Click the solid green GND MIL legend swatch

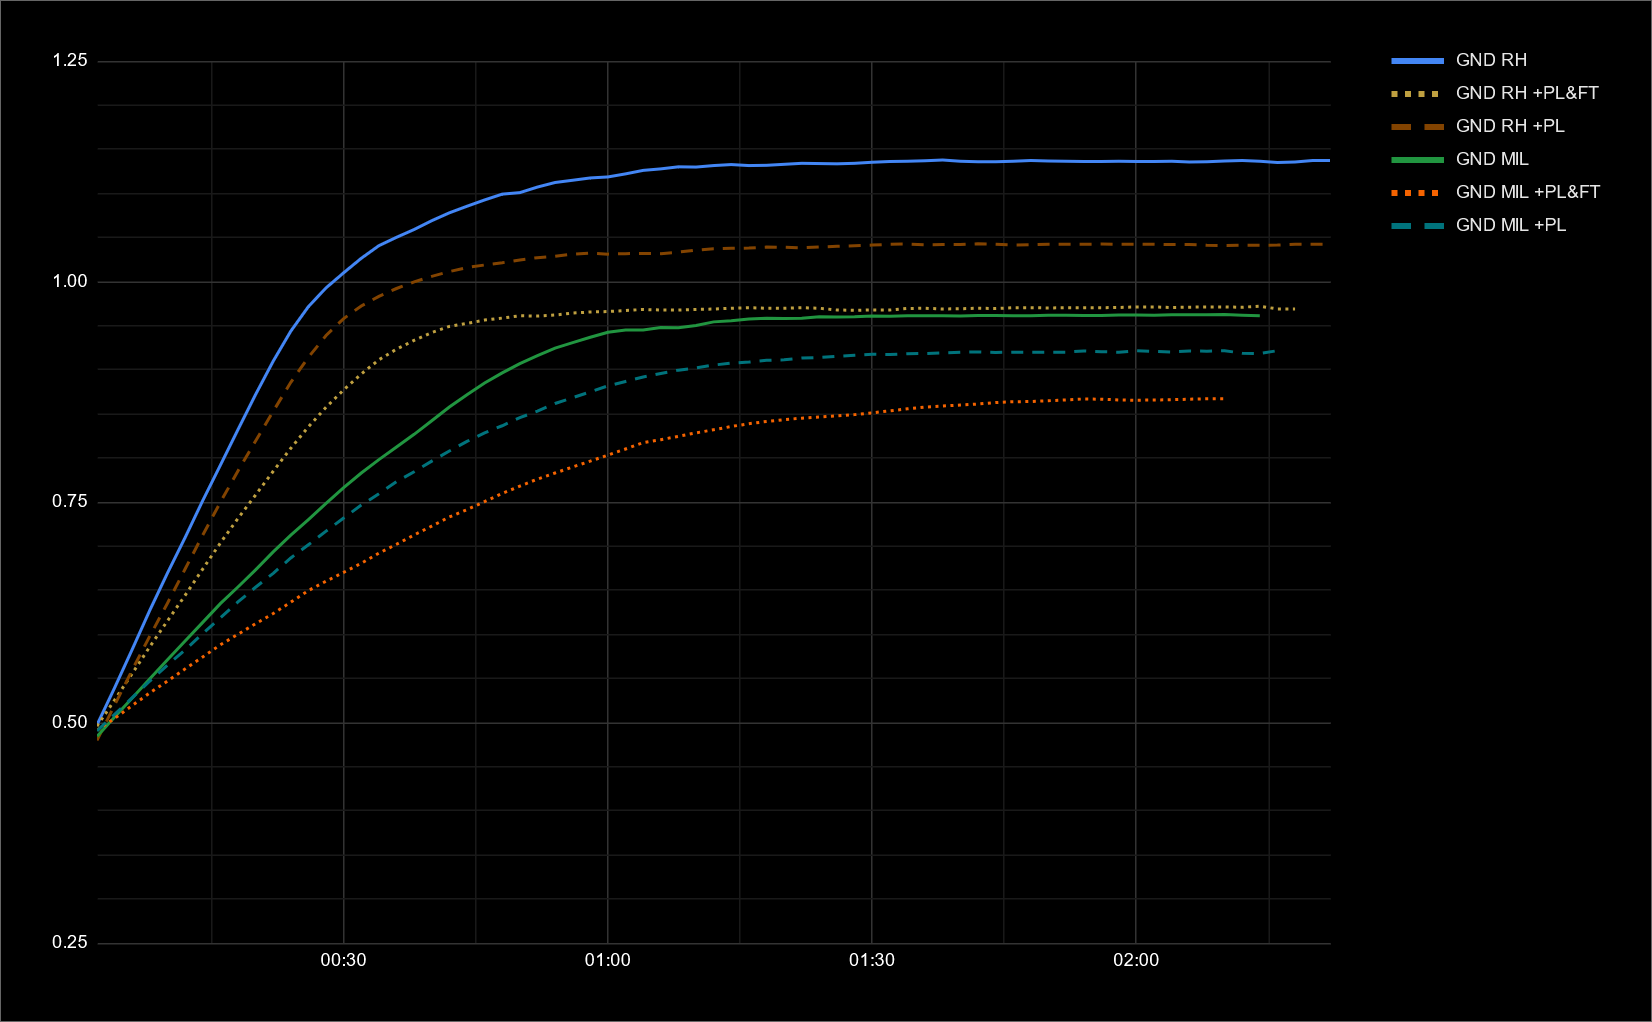pyautogui.click(x=1417, y=159)
